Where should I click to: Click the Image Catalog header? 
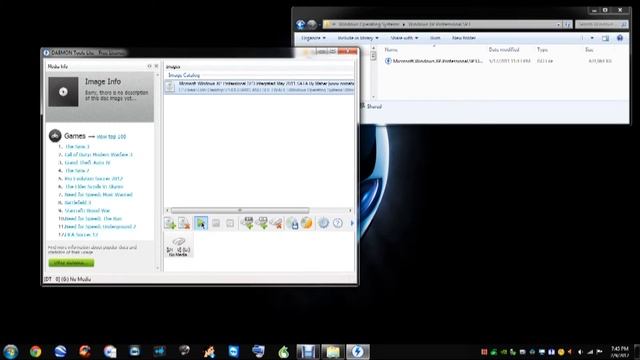(x=184, y=76)
